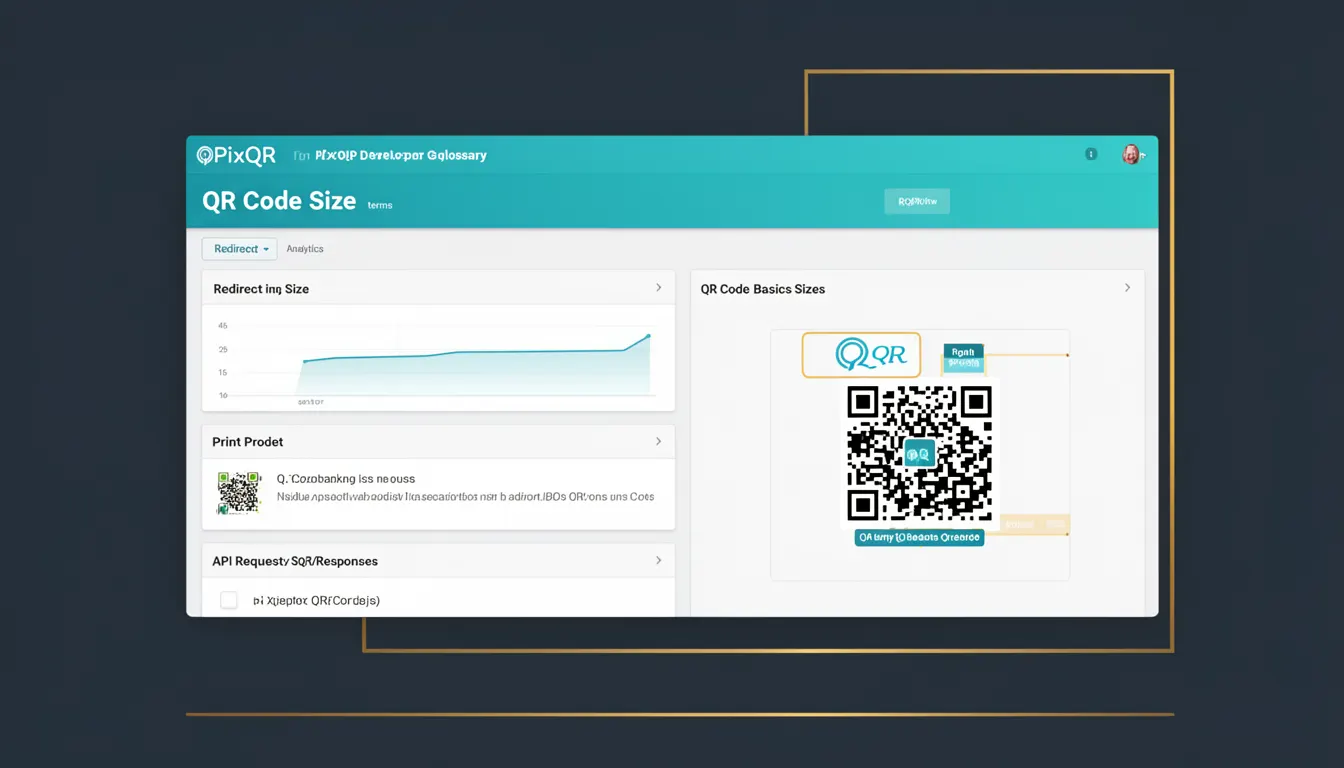Click the teal logo in the QR code center
This screenshot has width=1344, height=768.
coord(919,453)
